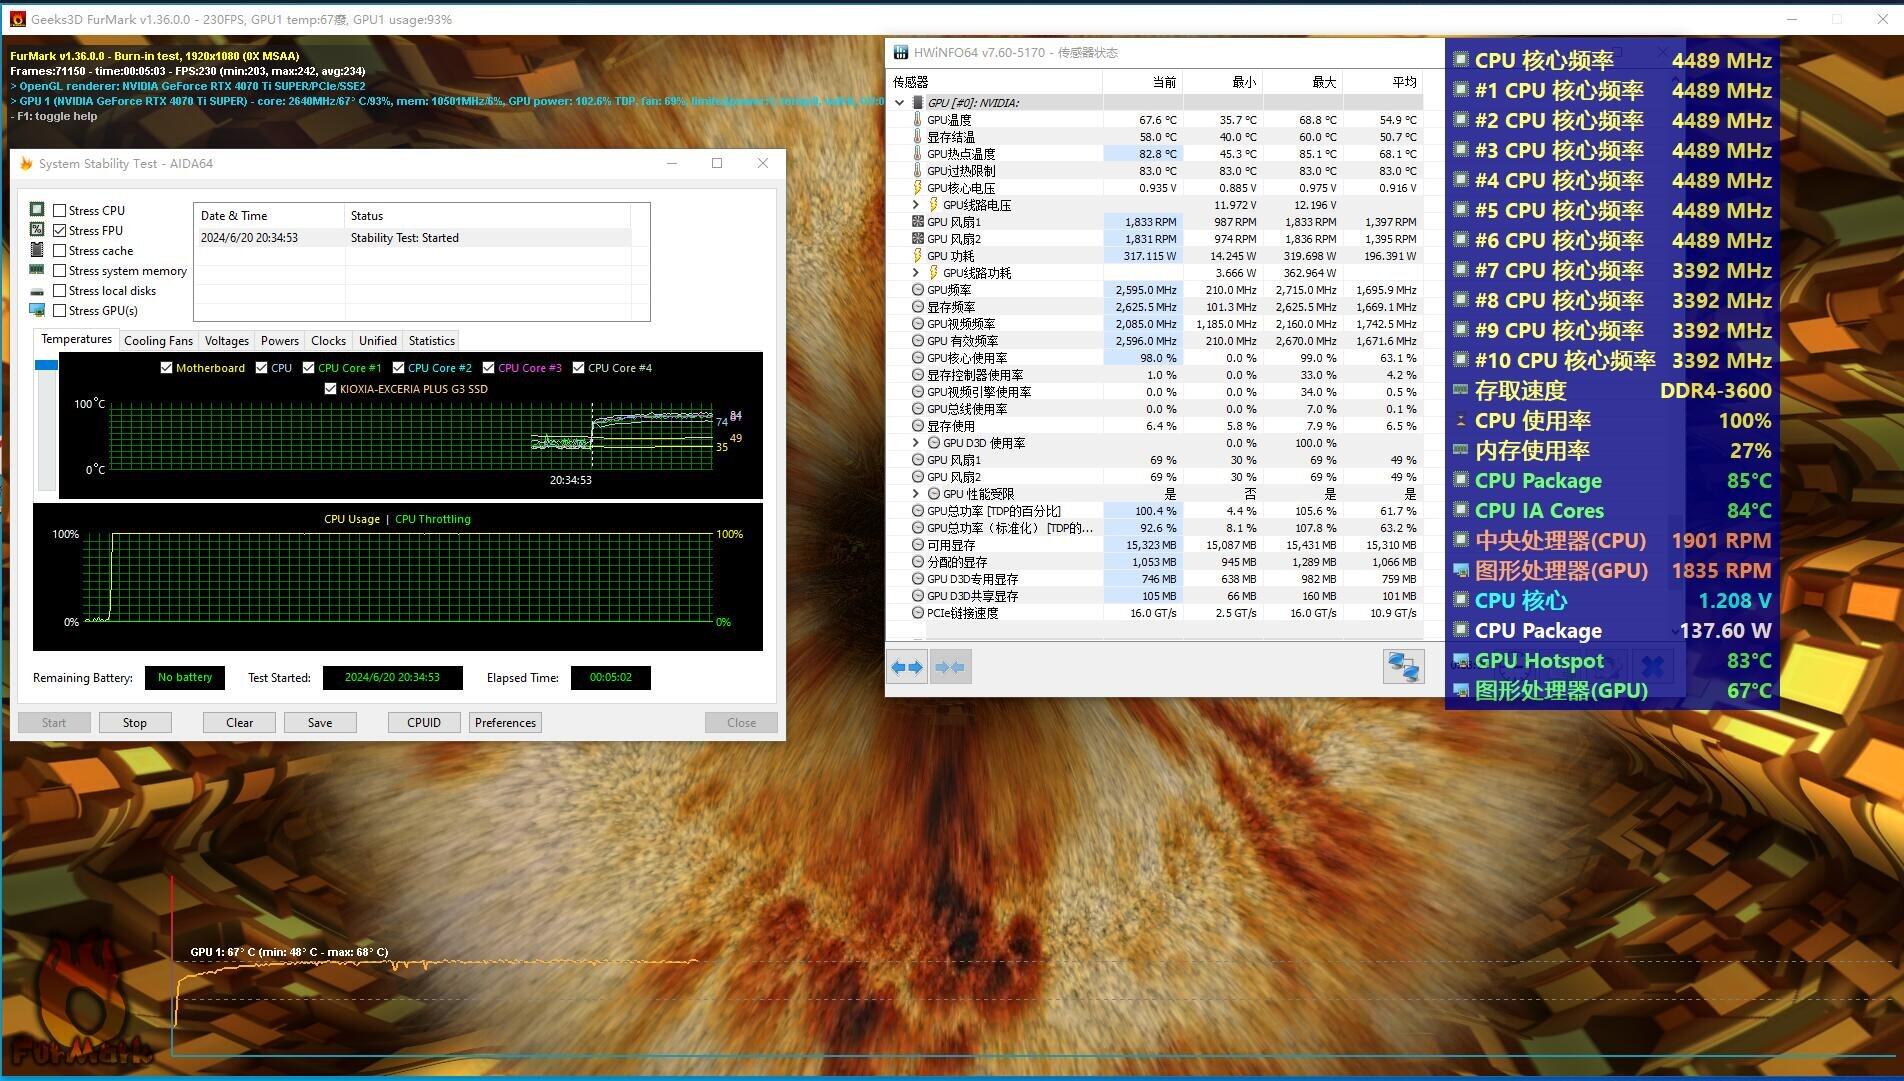Expand the GPU线路电压 row

click(915, 205)
